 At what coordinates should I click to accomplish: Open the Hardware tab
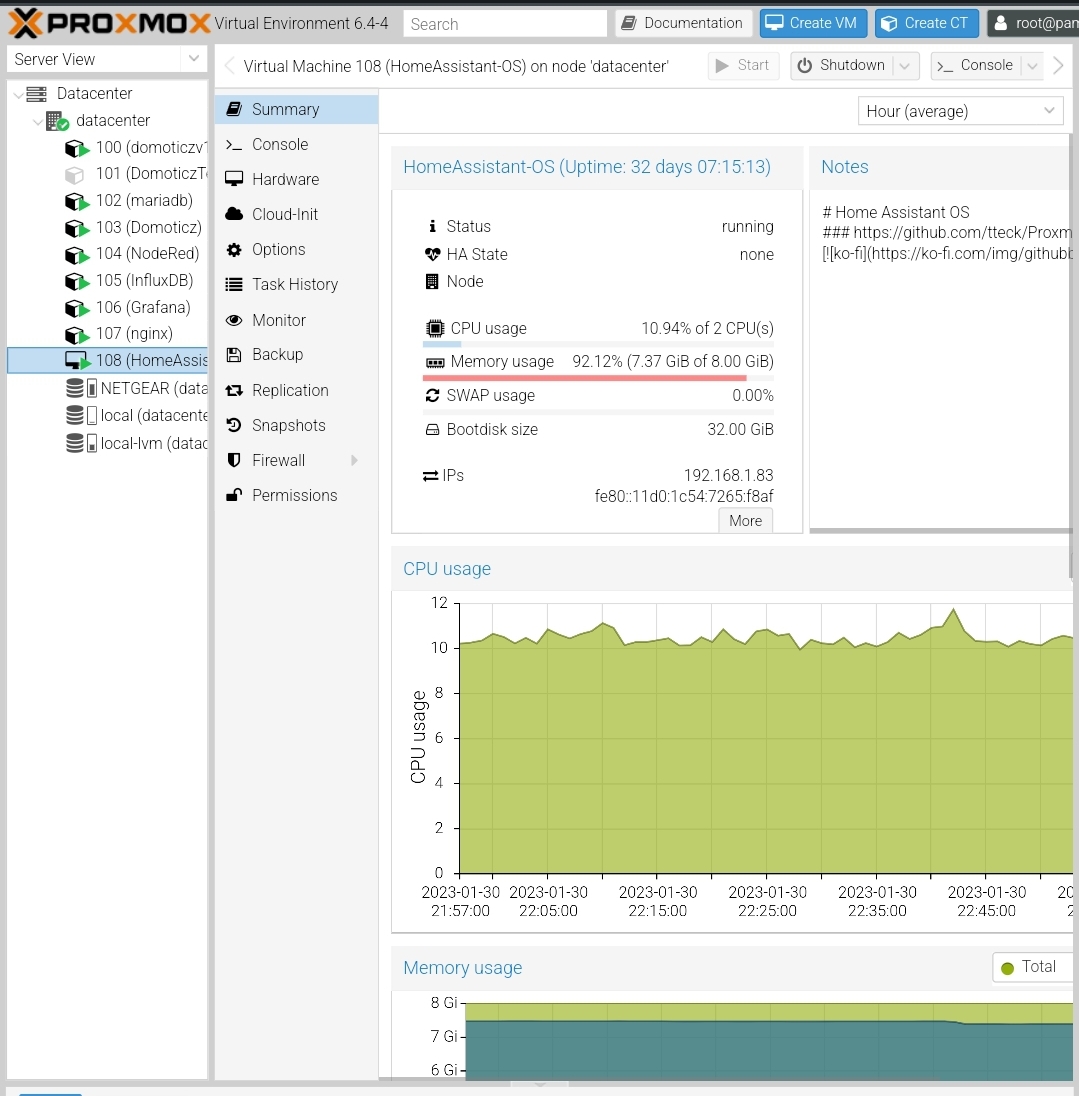pyautogui.click(x=296, y=180)
